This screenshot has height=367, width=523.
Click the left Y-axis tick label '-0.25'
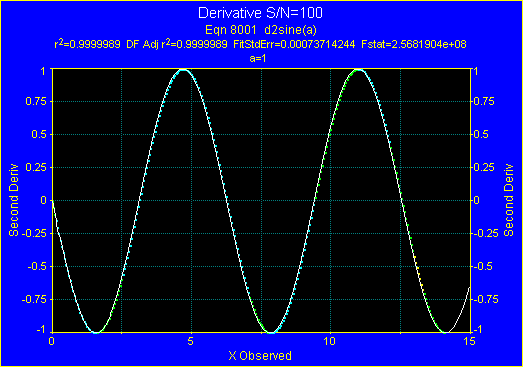tap(34, 233)
